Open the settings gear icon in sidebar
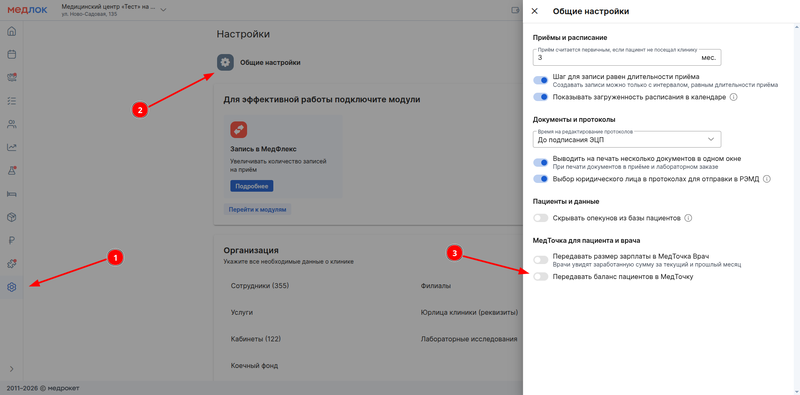 tap(12, 287)
